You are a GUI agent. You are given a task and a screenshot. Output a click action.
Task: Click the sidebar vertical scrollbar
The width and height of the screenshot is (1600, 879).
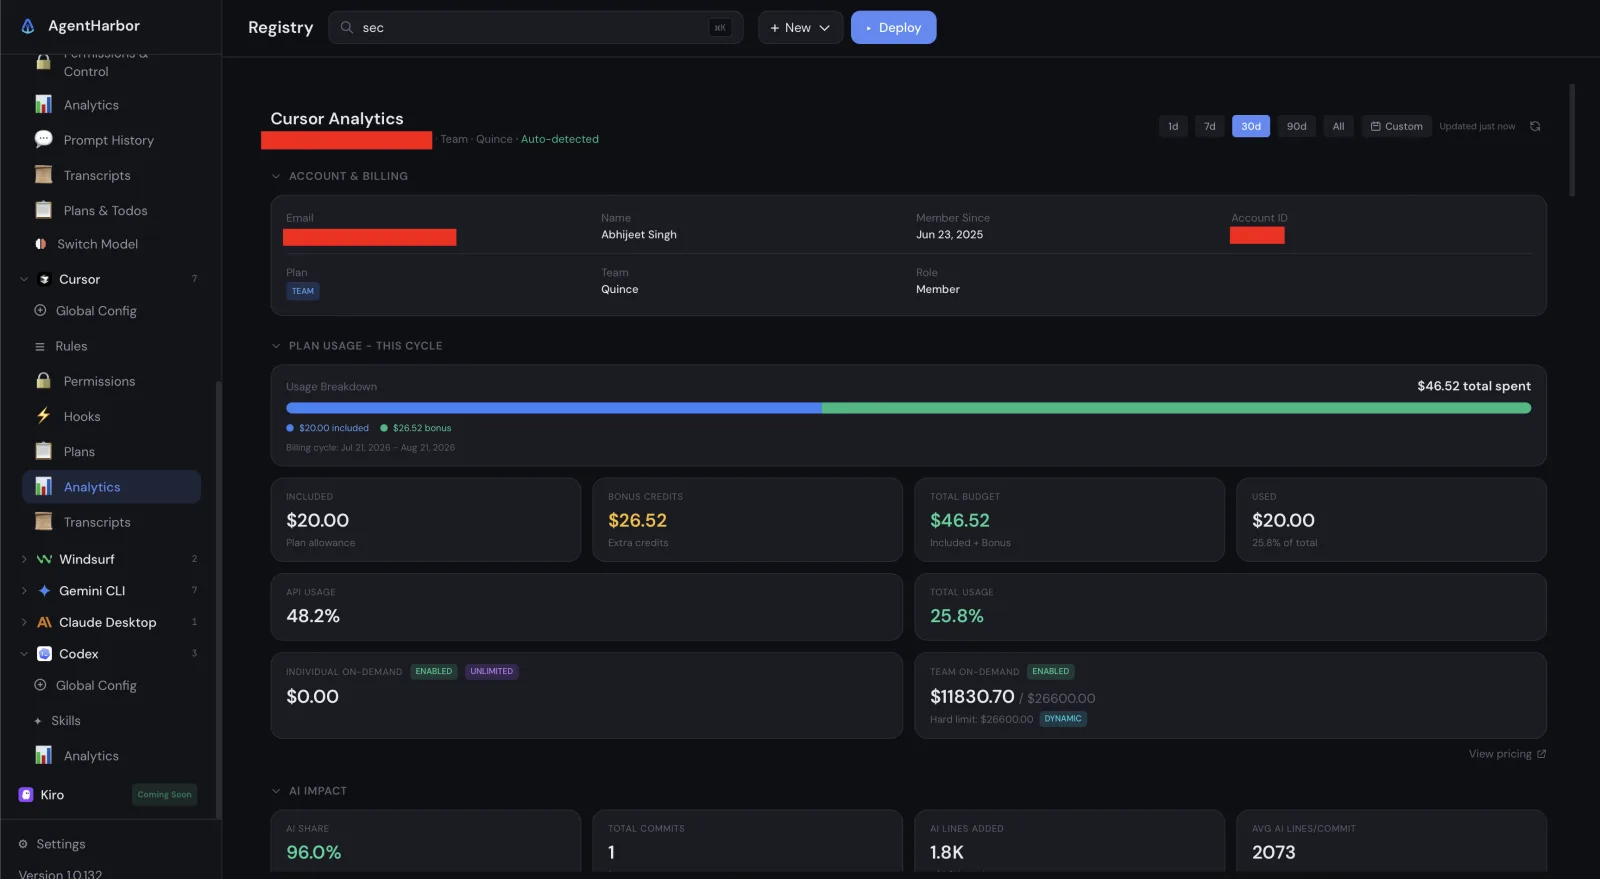(218, 600)
